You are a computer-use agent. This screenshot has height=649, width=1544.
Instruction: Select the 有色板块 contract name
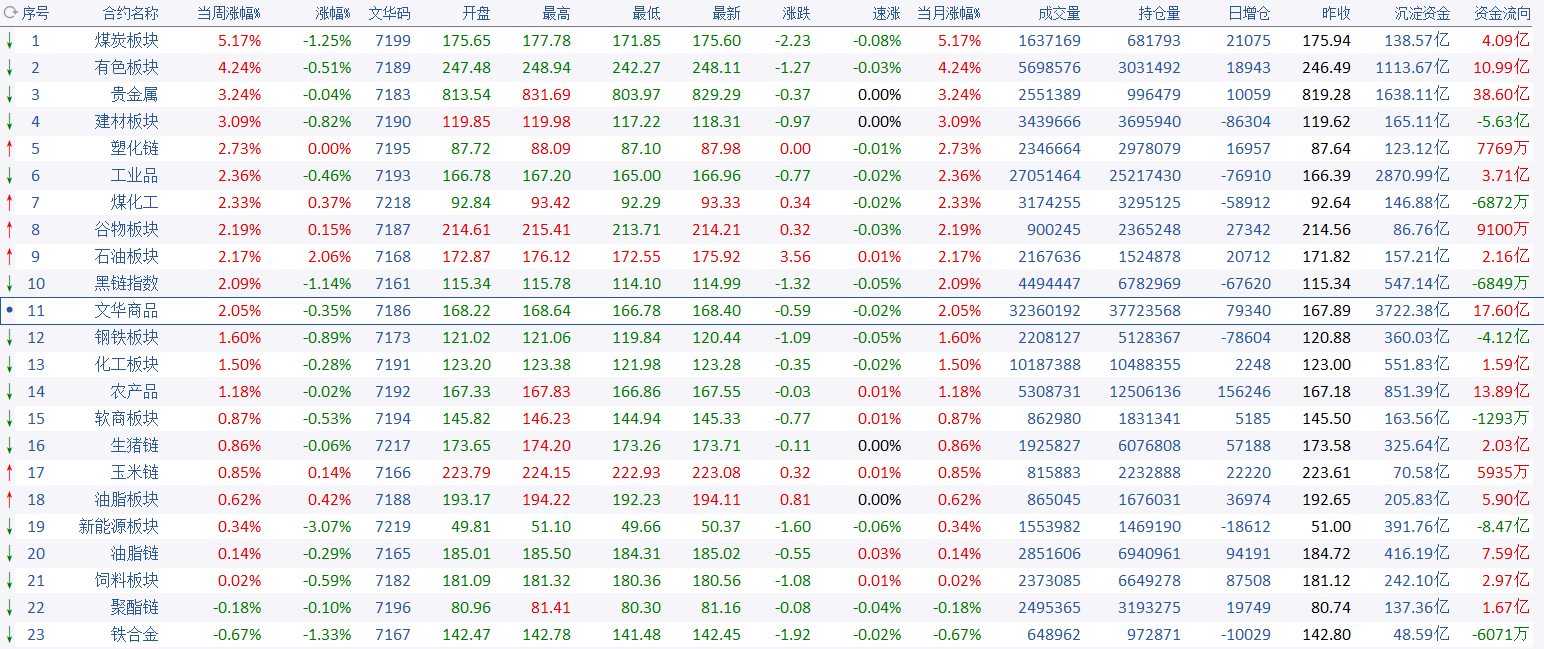[x=126, y=68]
